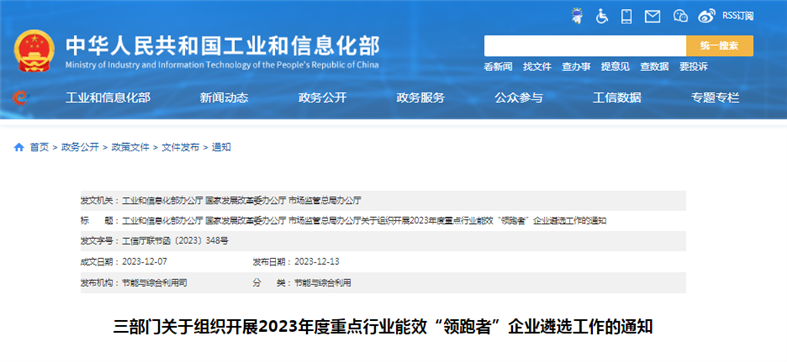The height and width of the screenshot is (362, 787).
Task: Go to 政策文件 in breadcrumb
Action: click(130, 147)
